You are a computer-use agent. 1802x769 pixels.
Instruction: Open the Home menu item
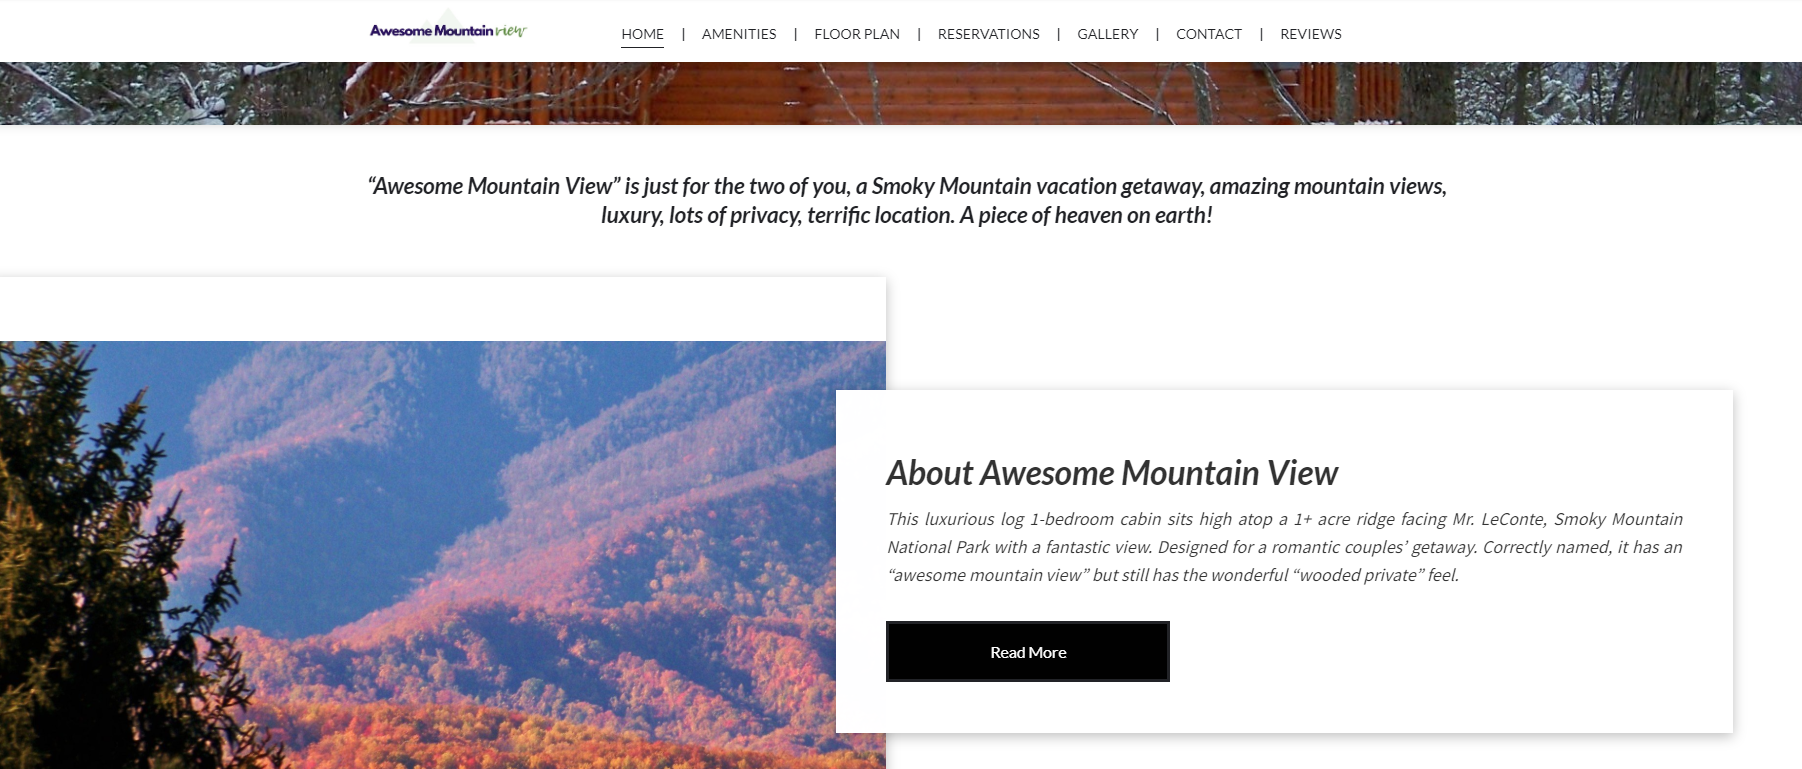pyautogui.click(x=642, y=34)
